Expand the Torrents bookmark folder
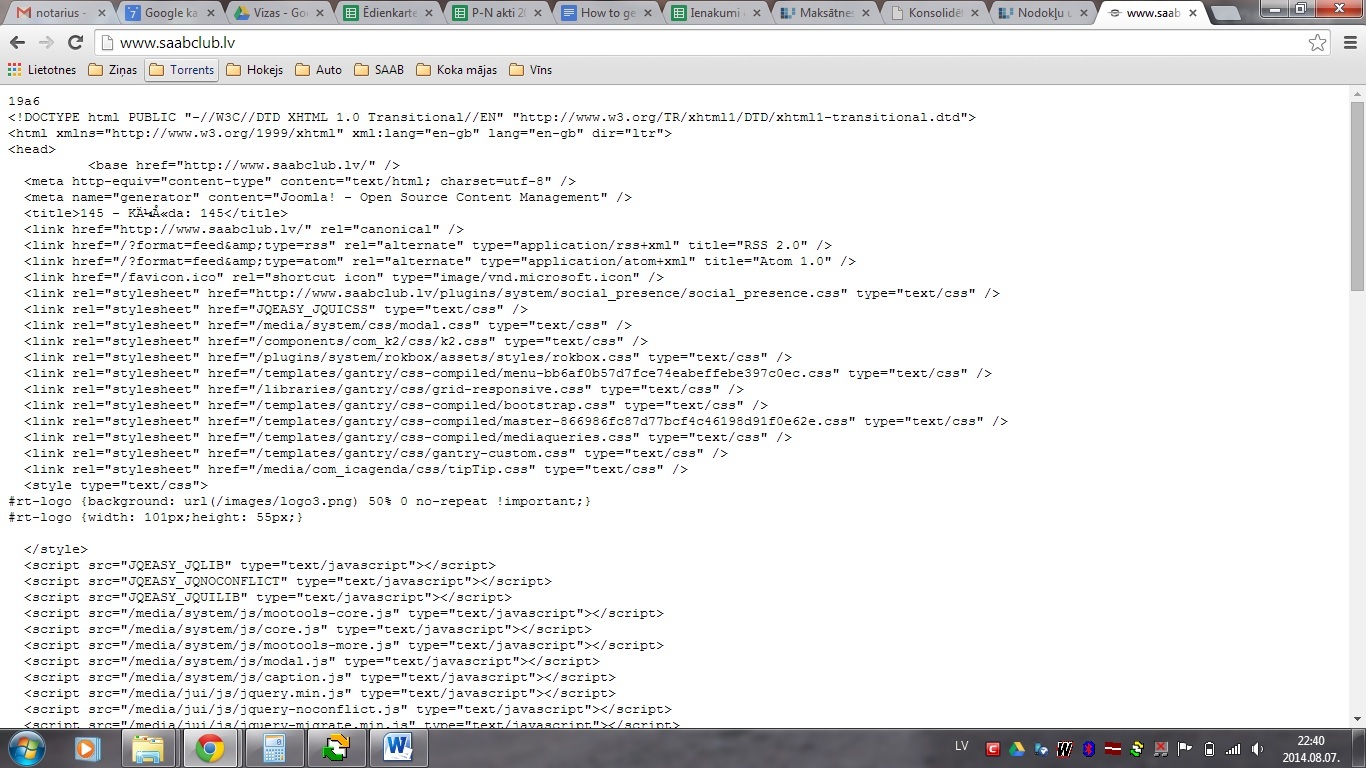Screen dimensions: 1366x768 pos(181,70)
